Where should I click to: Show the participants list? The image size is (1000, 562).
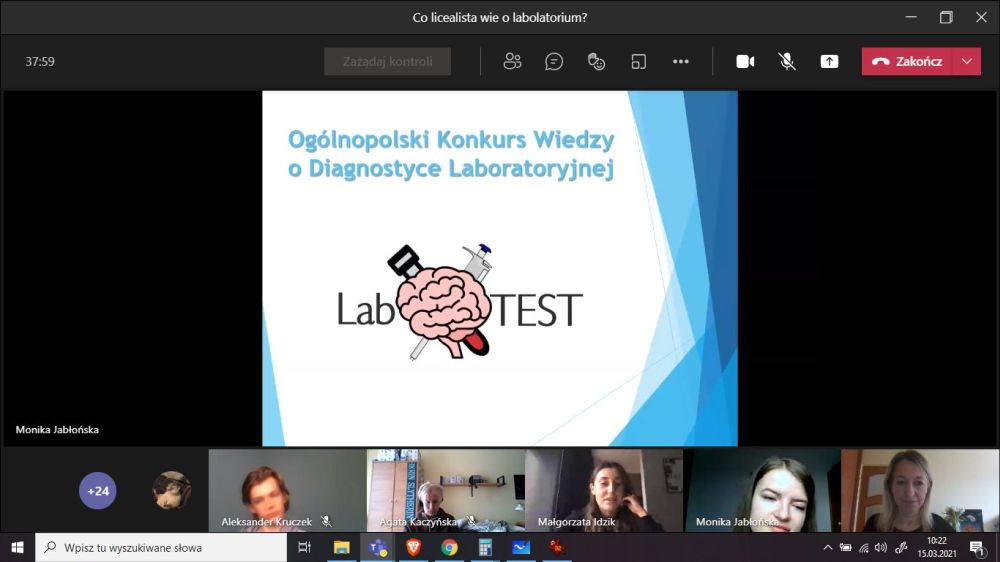pos(512,61)
